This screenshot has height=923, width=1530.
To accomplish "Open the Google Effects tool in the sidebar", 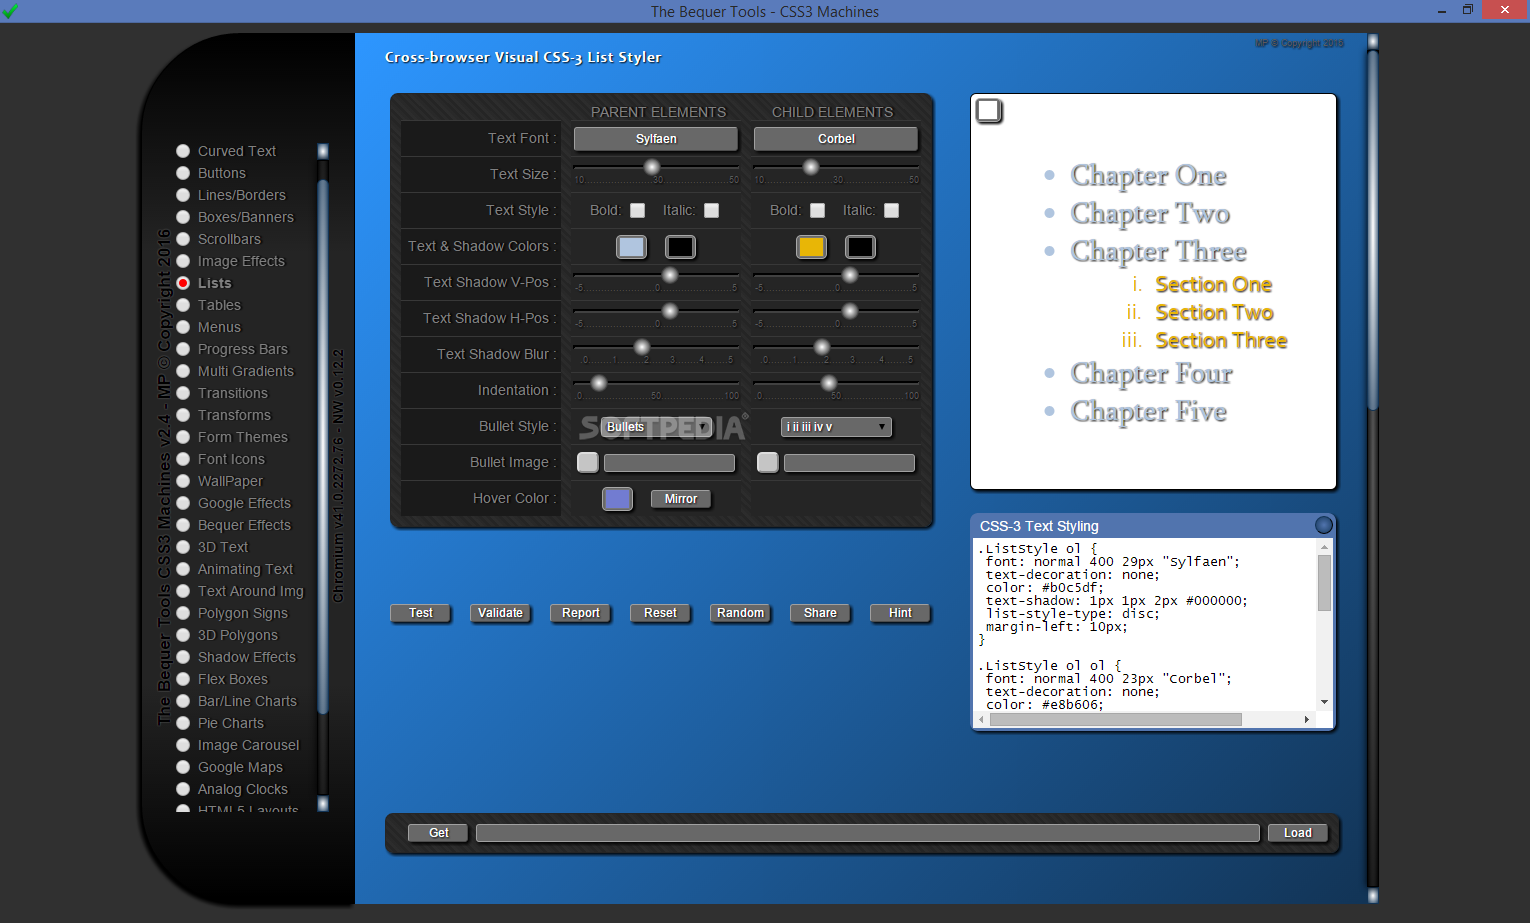I will point(244,503).
